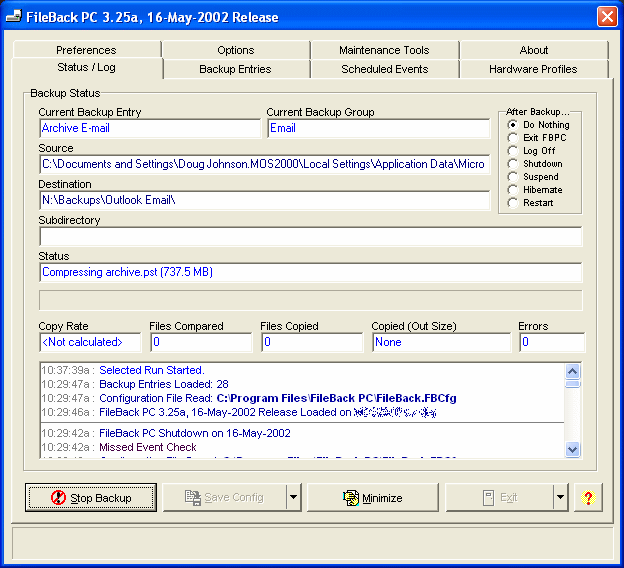Image resolution: width=624 pixels, height=568 pixels.
Task: Click the Exit button
Action: click(x=499, y=498)
